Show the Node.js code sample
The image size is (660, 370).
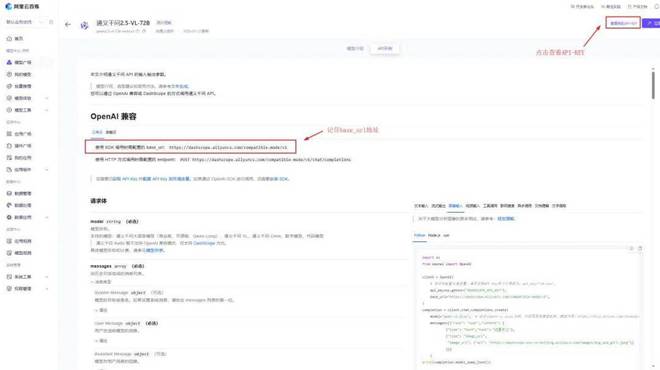coord(434,235)
